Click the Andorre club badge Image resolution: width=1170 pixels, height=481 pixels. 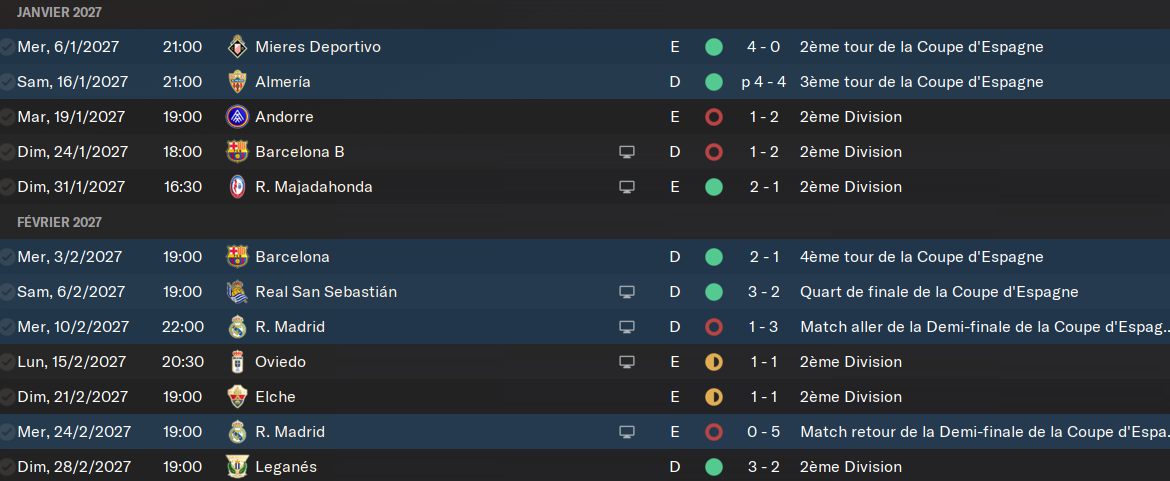[x=237, y=117]
